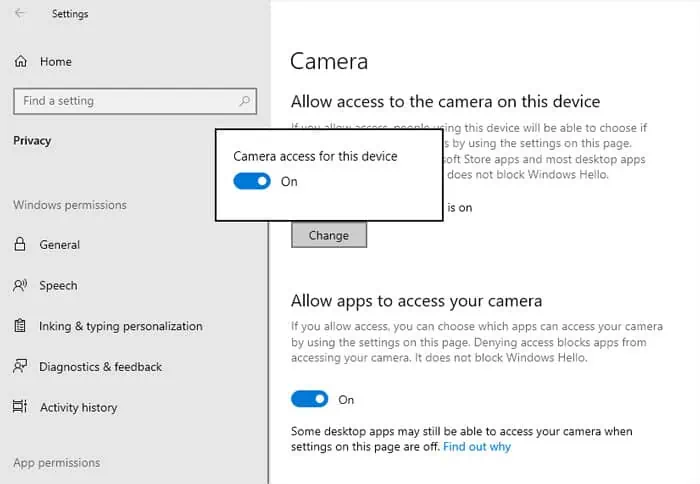
Task: Open the Find out why link
Action: pos(477,446)
